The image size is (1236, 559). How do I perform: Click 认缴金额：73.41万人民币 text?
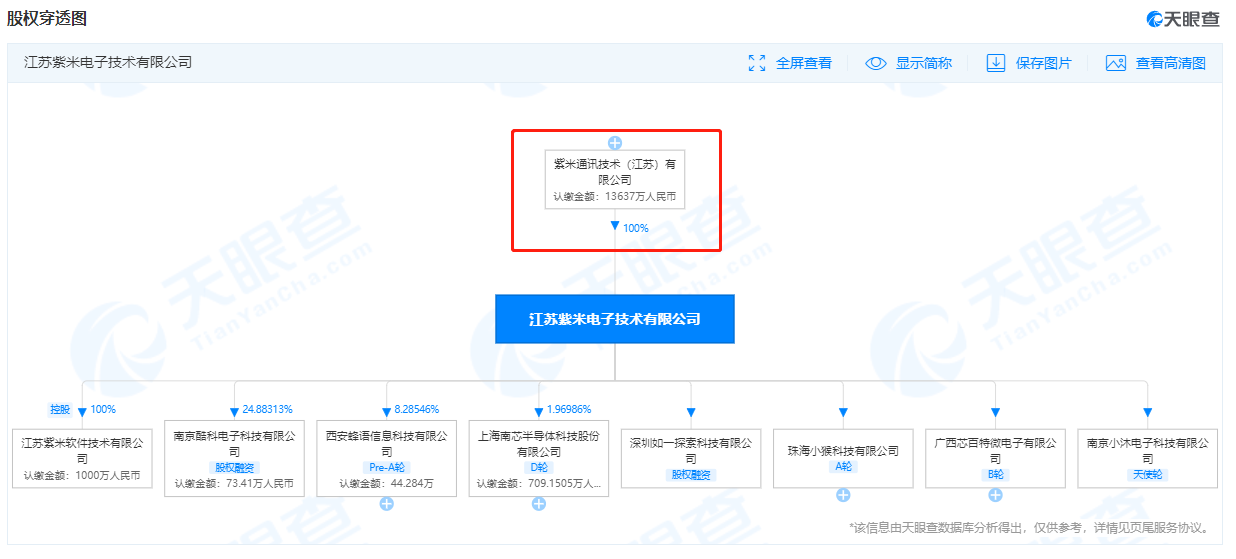coord(234,484)
